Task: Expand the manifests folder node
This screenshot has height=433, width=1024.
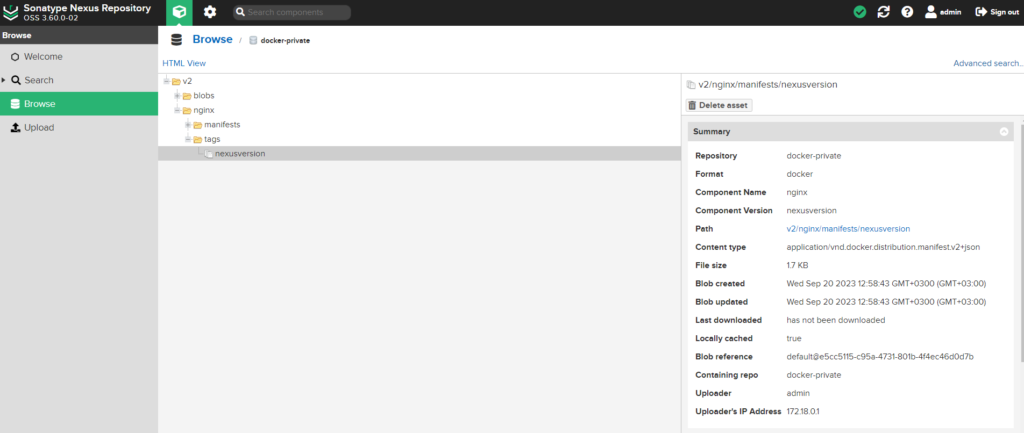Action: point(187,125)
